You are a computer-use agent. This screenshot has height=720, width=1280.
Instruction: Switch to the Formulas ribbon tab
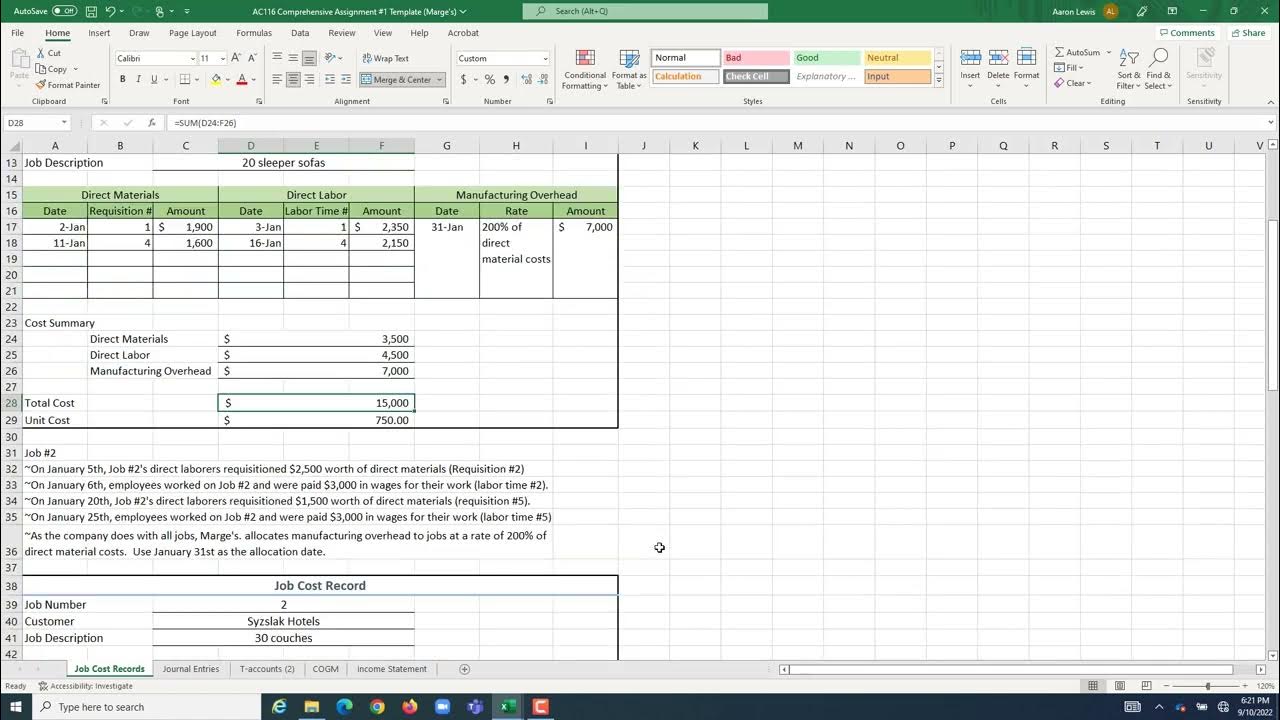point(254,33)
